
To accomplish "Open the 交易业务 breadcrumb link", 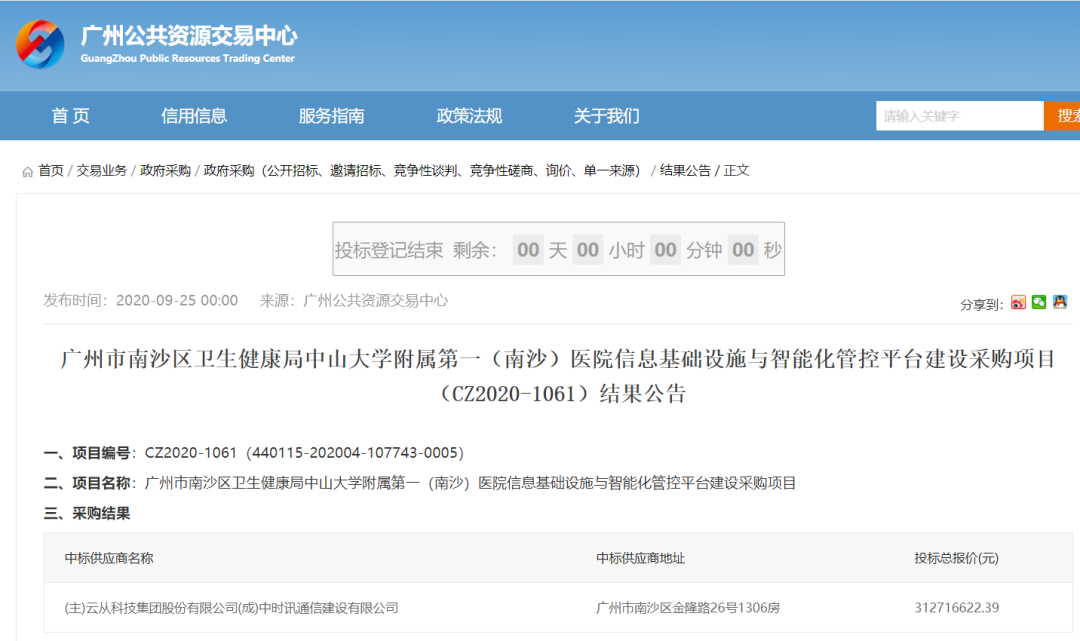I will pyautogui.click(x=102, y=171).
